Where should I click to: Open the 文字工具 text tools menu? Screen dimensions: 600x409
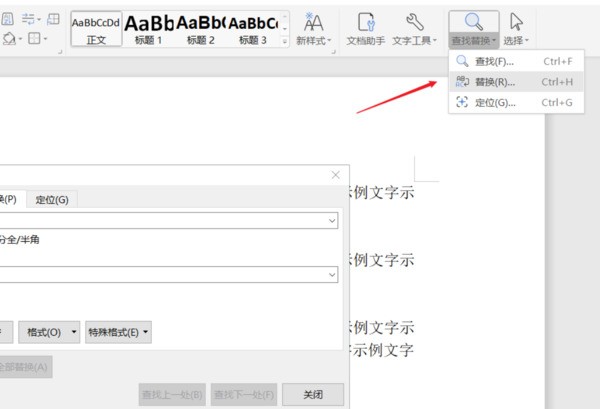[414, 29]
